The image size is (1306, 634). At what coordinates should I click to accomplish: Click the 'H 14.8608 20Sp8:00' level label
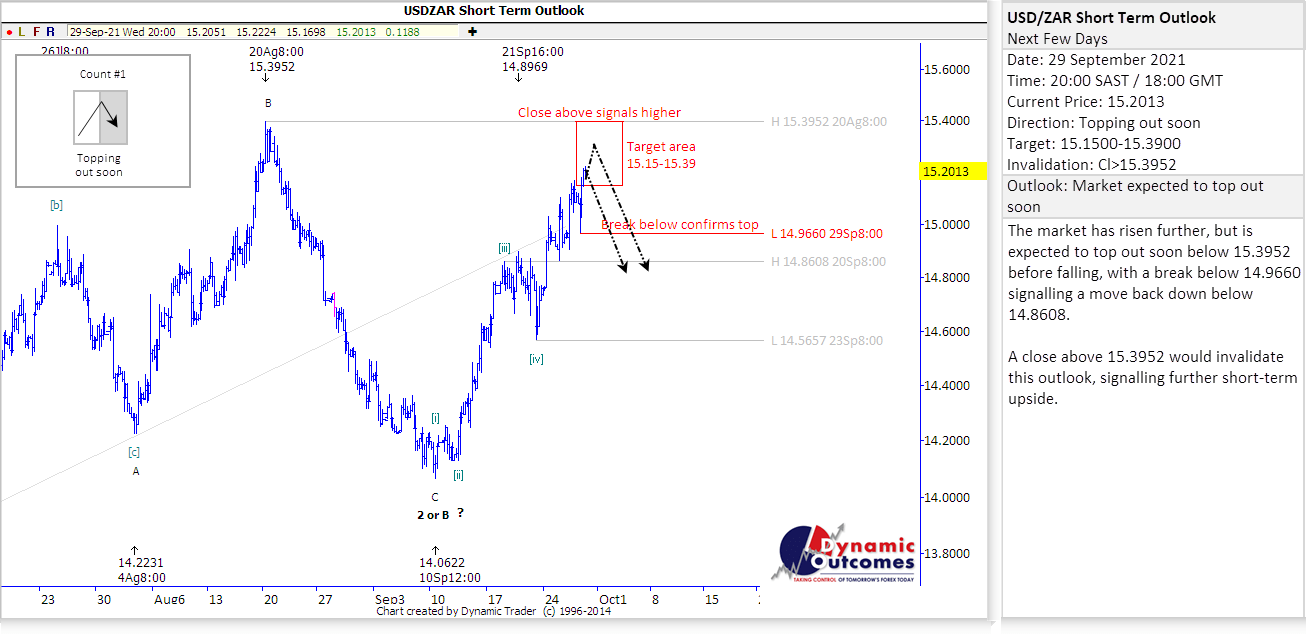pyautogui.click(x=828, y=262)
